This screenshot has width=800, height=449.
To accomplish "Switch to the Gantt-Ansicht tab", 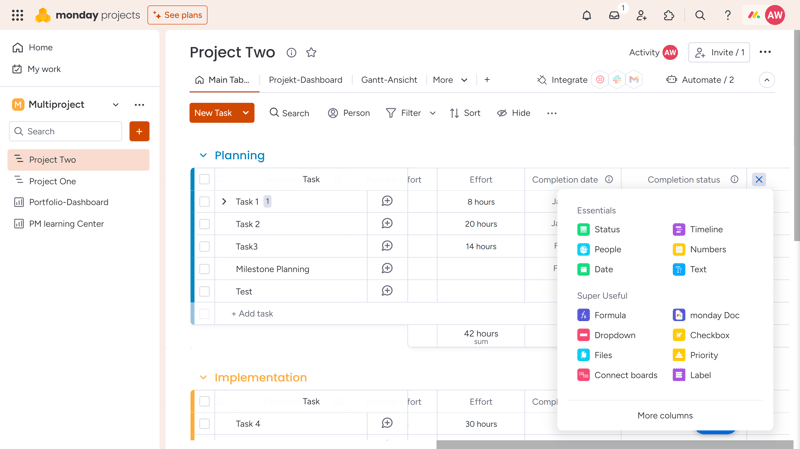I will pos(389,80).
